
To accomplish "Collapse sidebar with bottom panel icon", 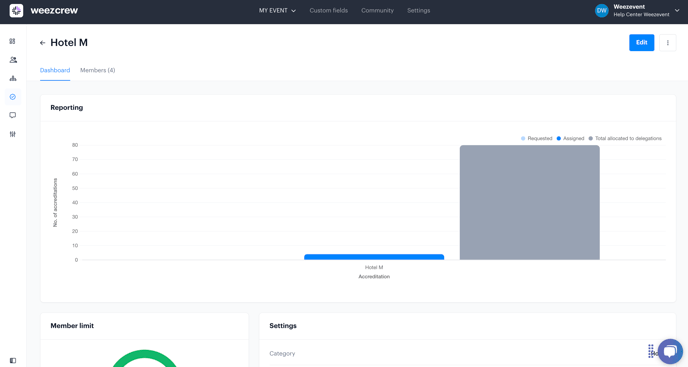I will tap(13, 361).
